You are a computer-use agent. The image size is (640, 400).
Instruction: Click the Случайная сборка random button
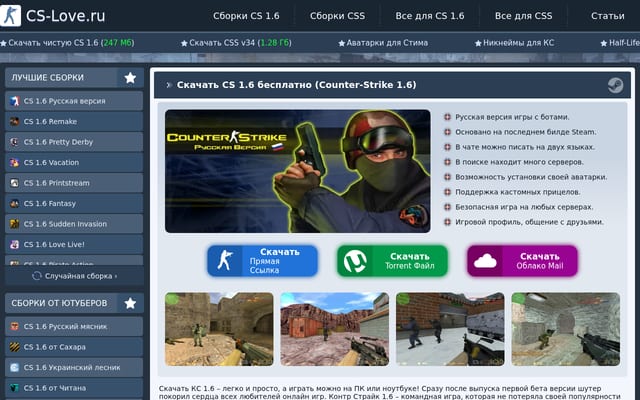pyautogui.click(x=74, y=276)
